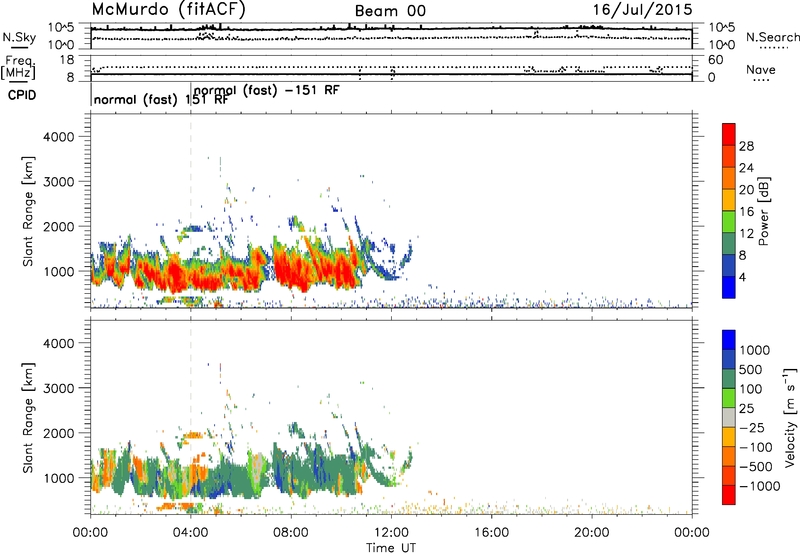This screenshot has width=800, height=554.
Task: Click the 18 tick on frequency axis
Action: point(66,60)
